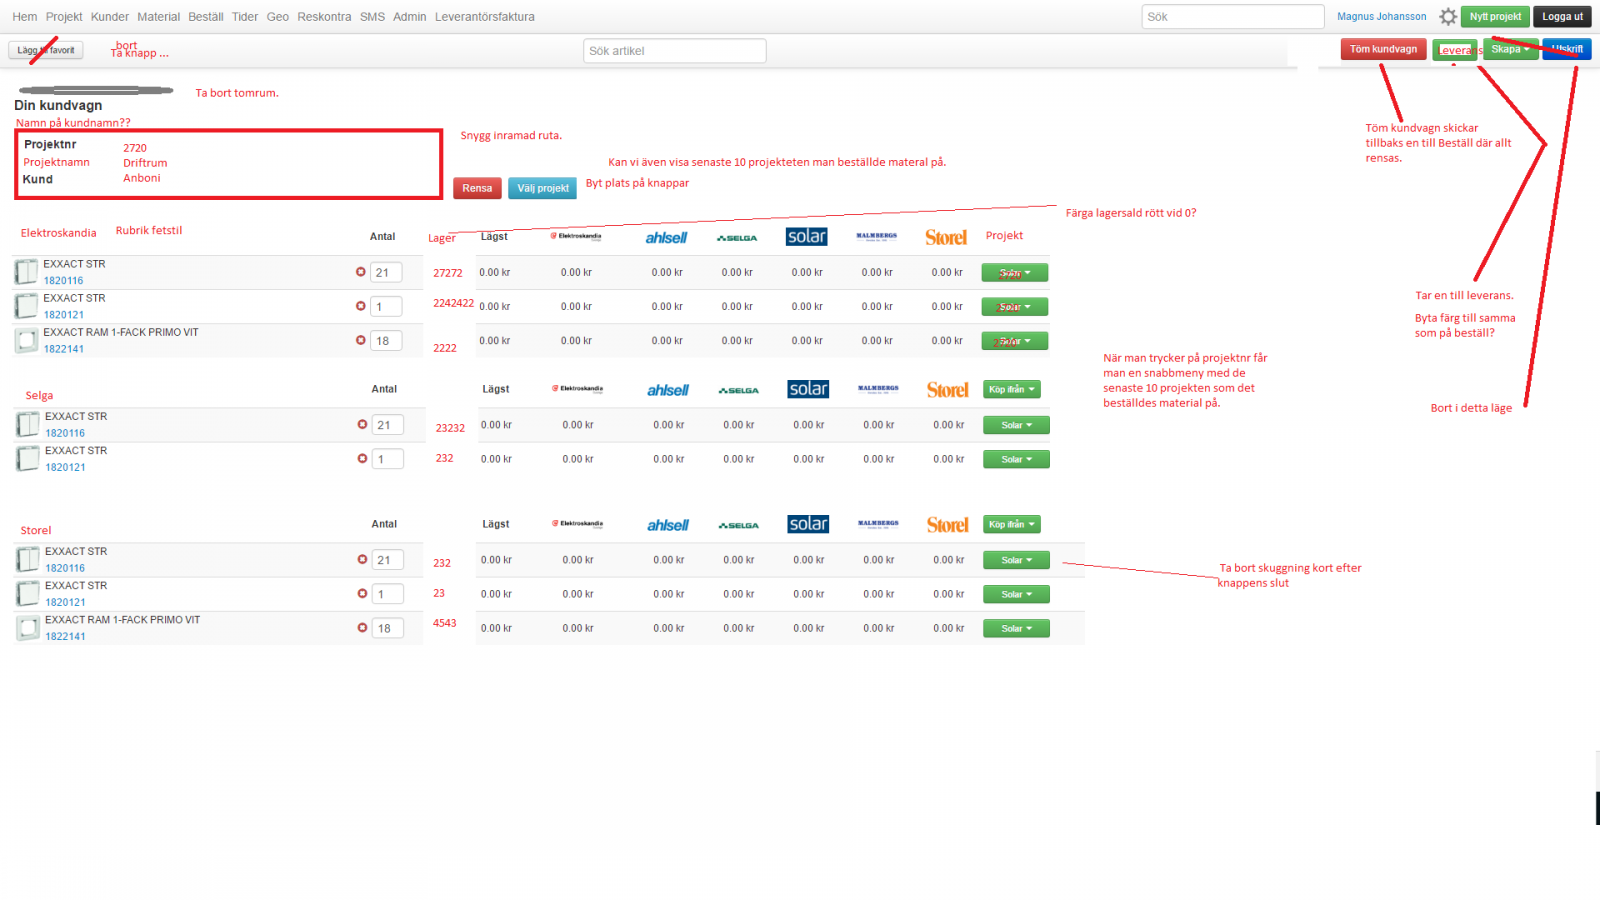Viewport: 1600px width, 900px height.
Task: Click the blue Välj projekt button
Action: [542, 188]
